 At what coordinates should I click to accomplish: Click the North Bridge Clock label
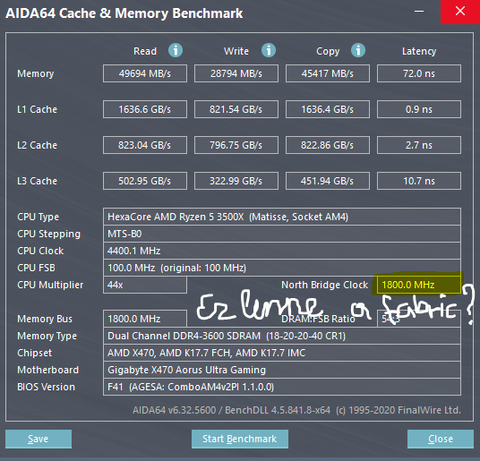(325, 285)
